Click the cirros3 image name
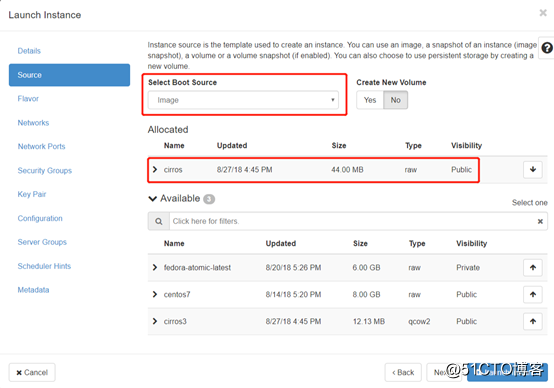 point(175,321)
